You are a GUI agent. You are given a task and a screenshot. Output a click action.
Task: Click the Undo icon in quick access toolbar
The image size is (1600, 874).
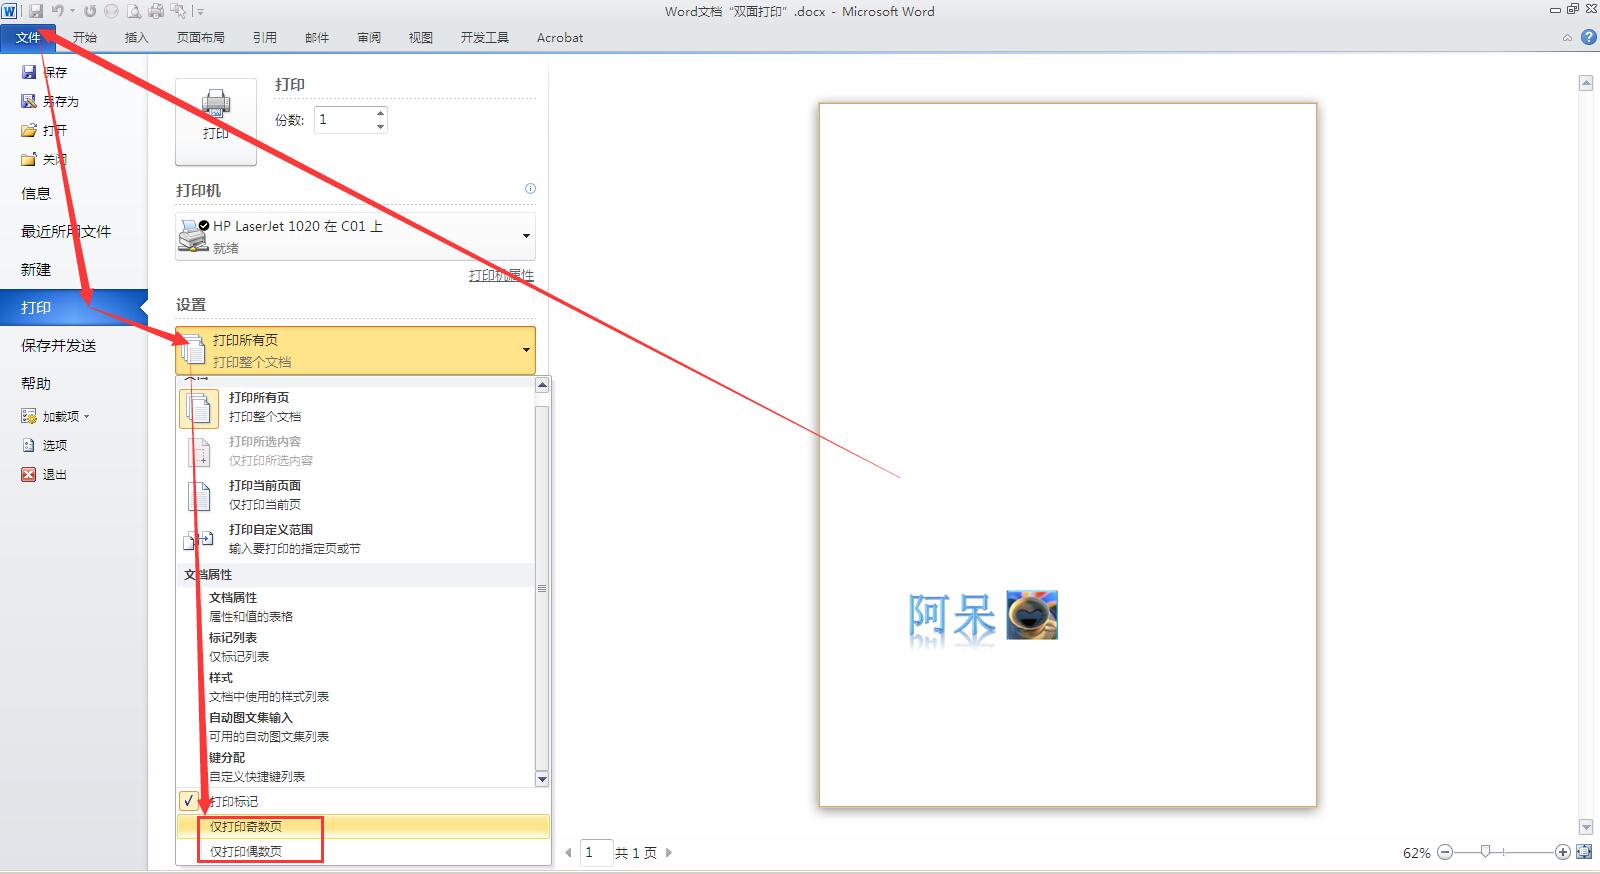click(58, 11)
